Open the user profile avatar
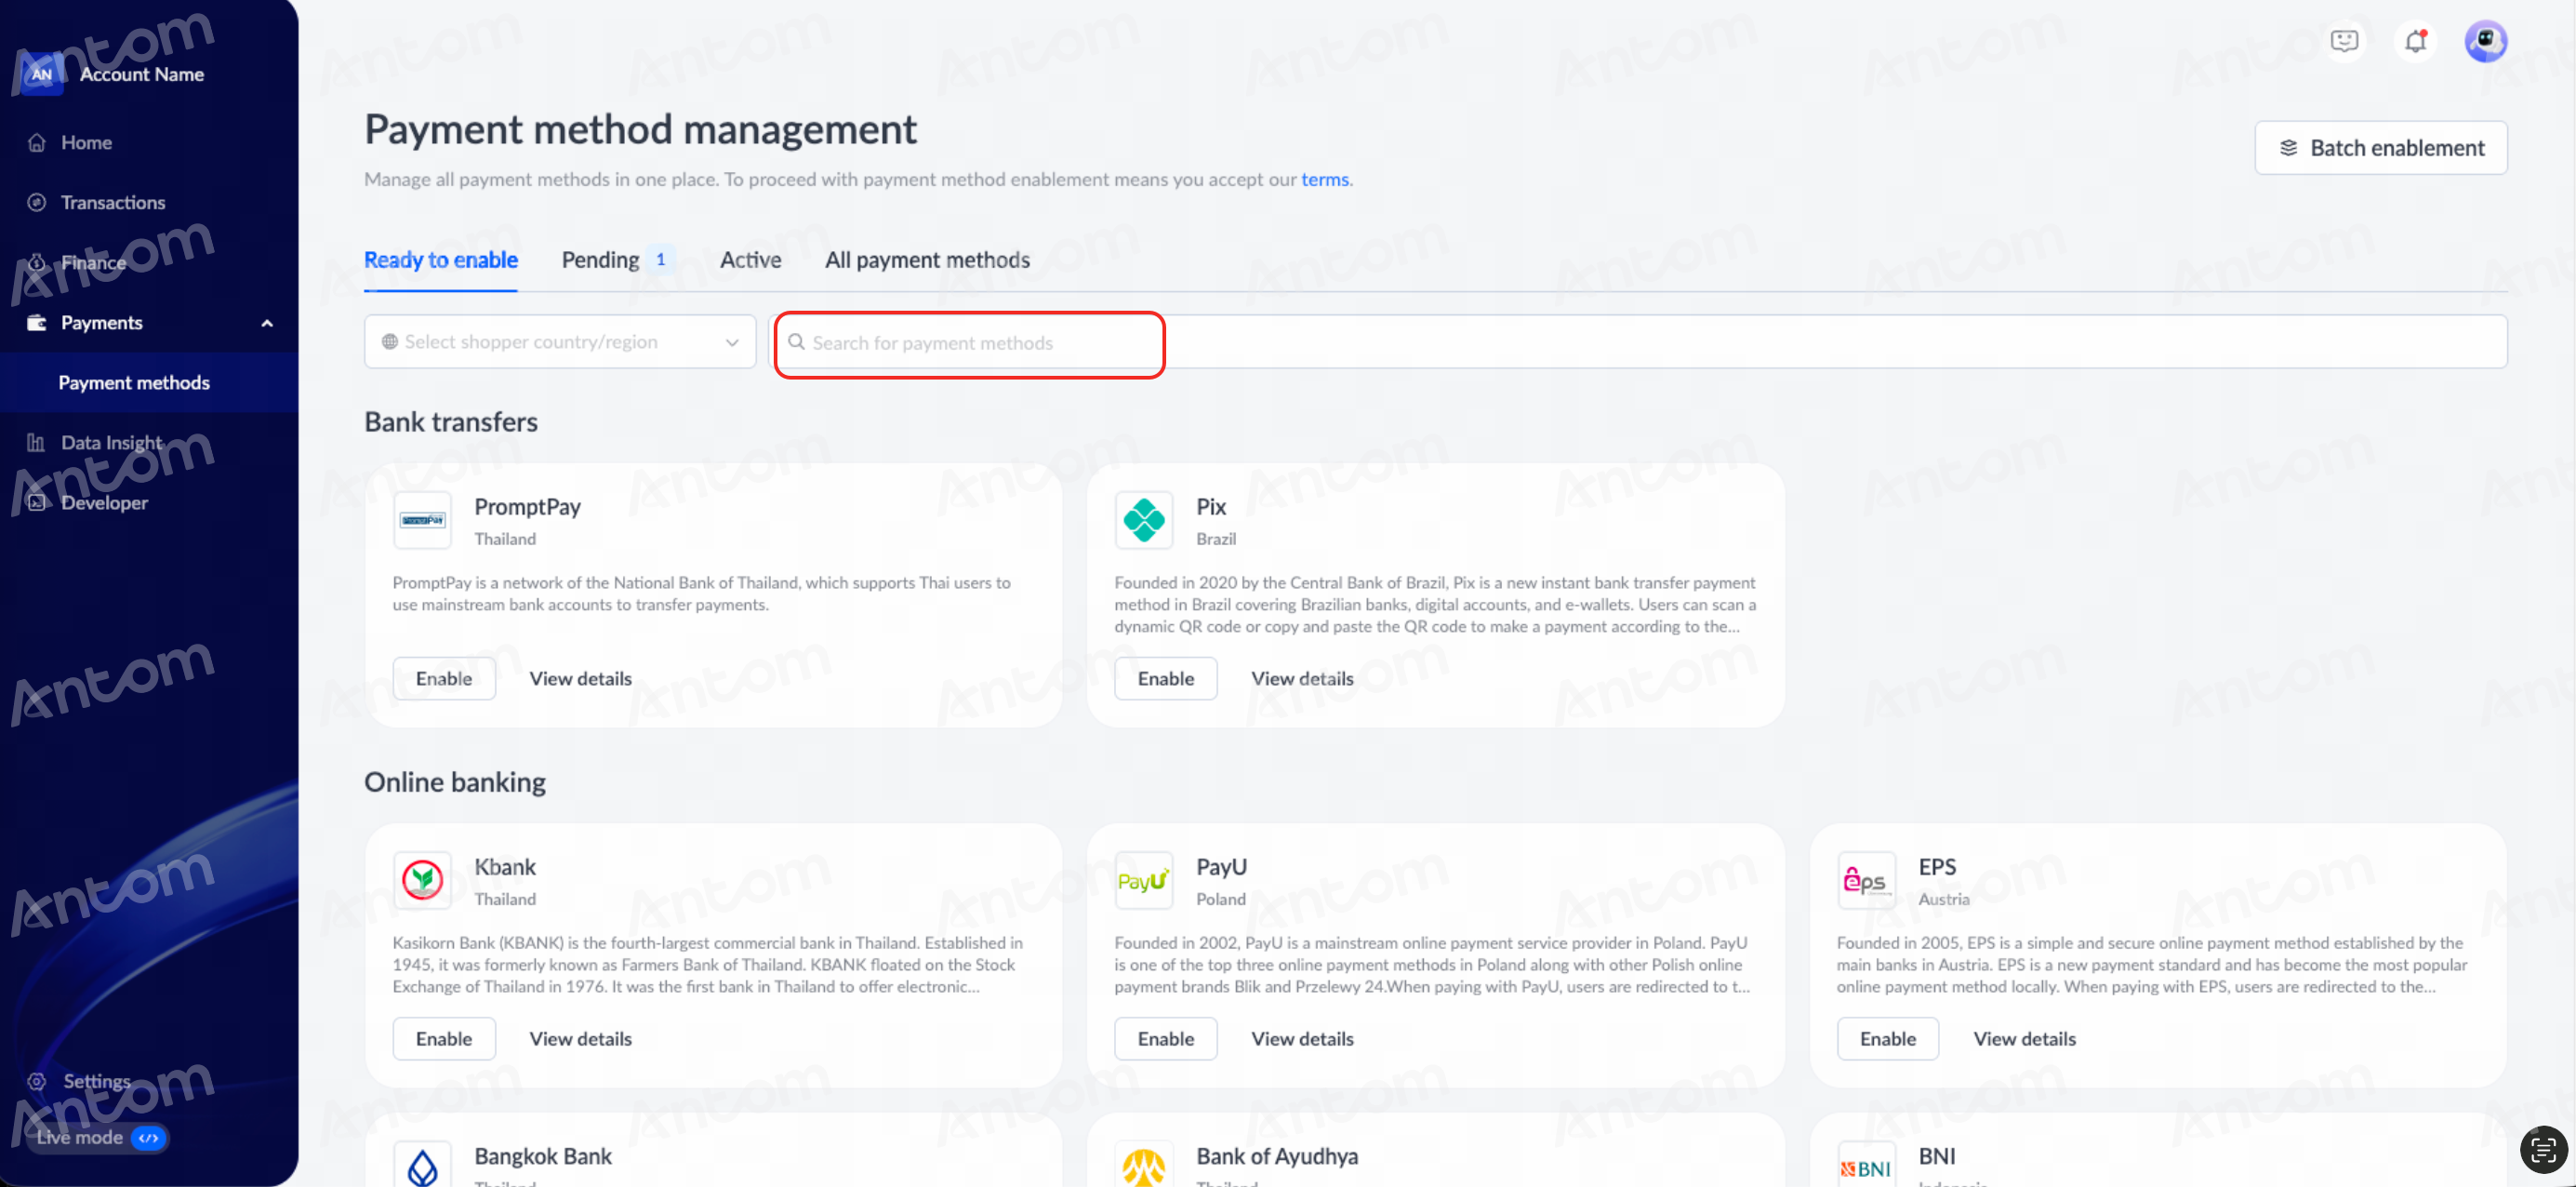Screen dimensions: 2576x1187 (2485, 41)
